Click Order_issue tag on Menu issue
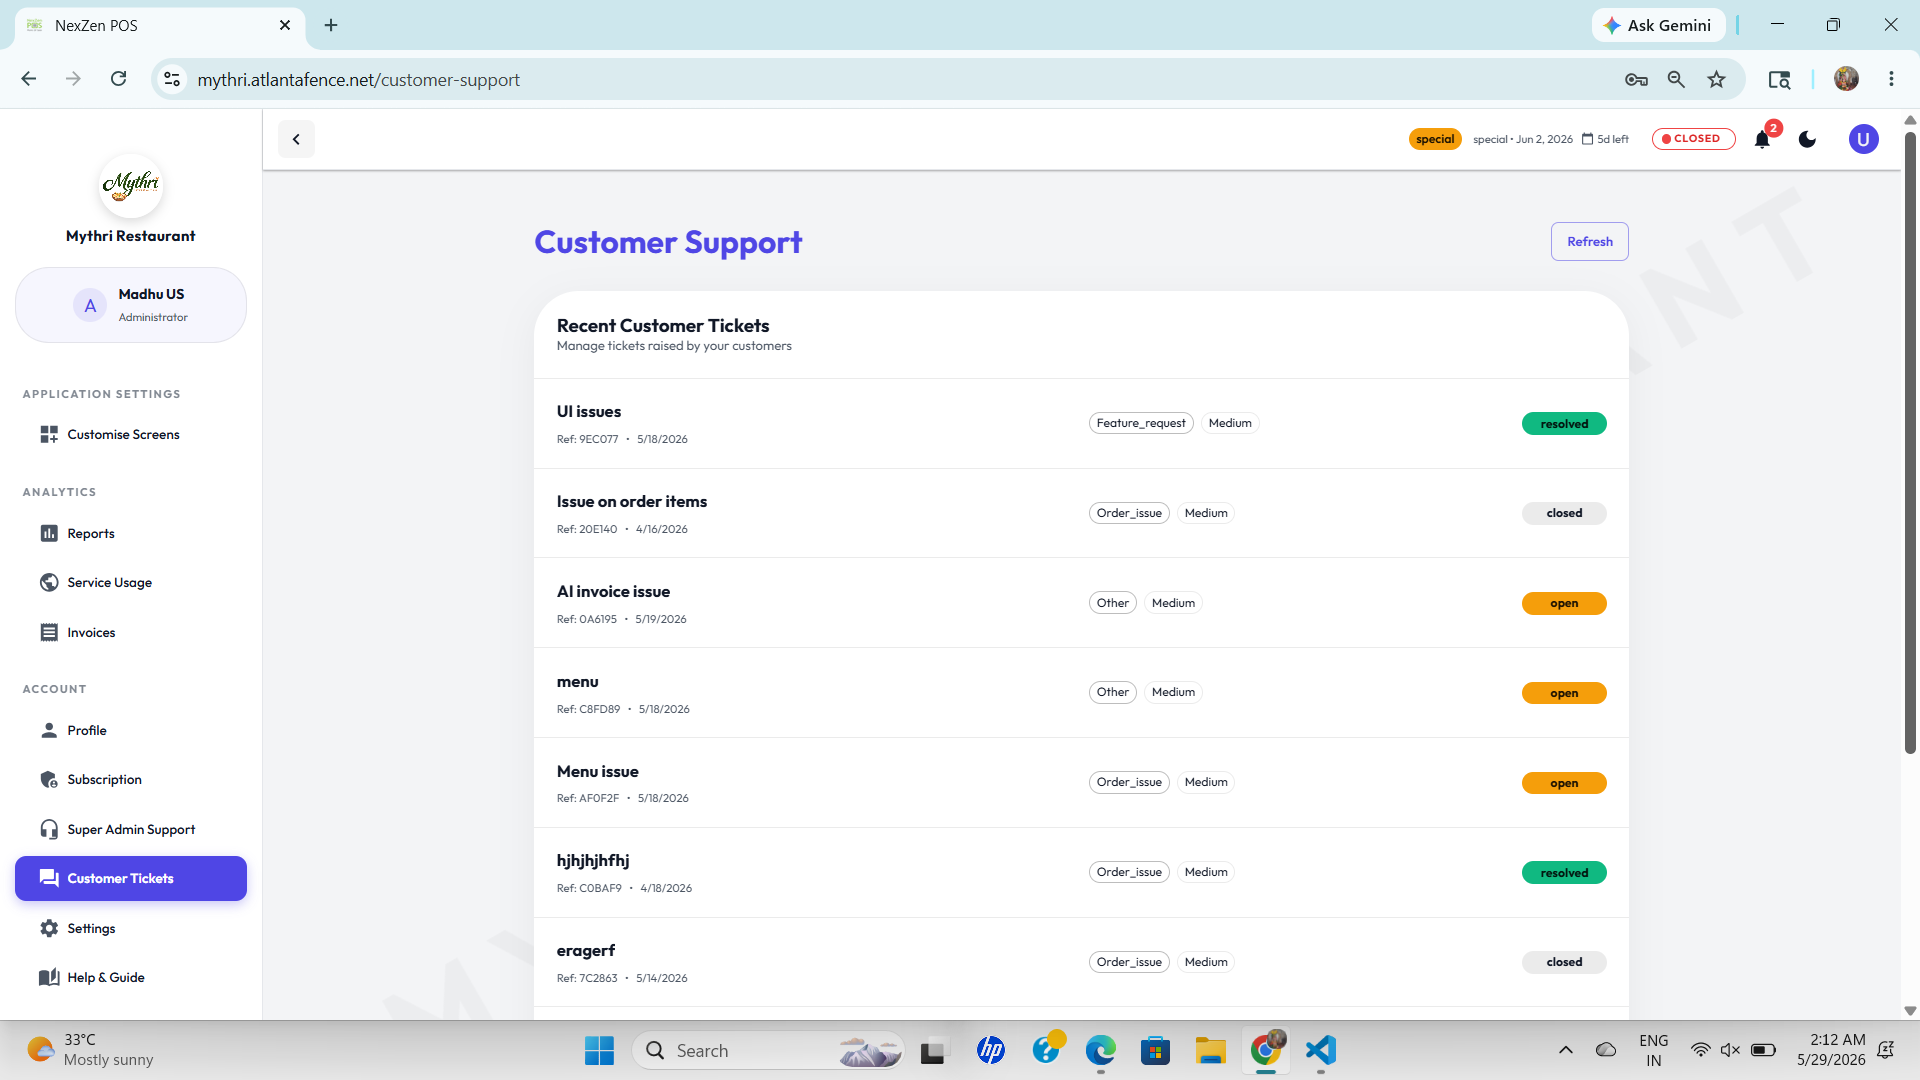 pos(1129,782)
